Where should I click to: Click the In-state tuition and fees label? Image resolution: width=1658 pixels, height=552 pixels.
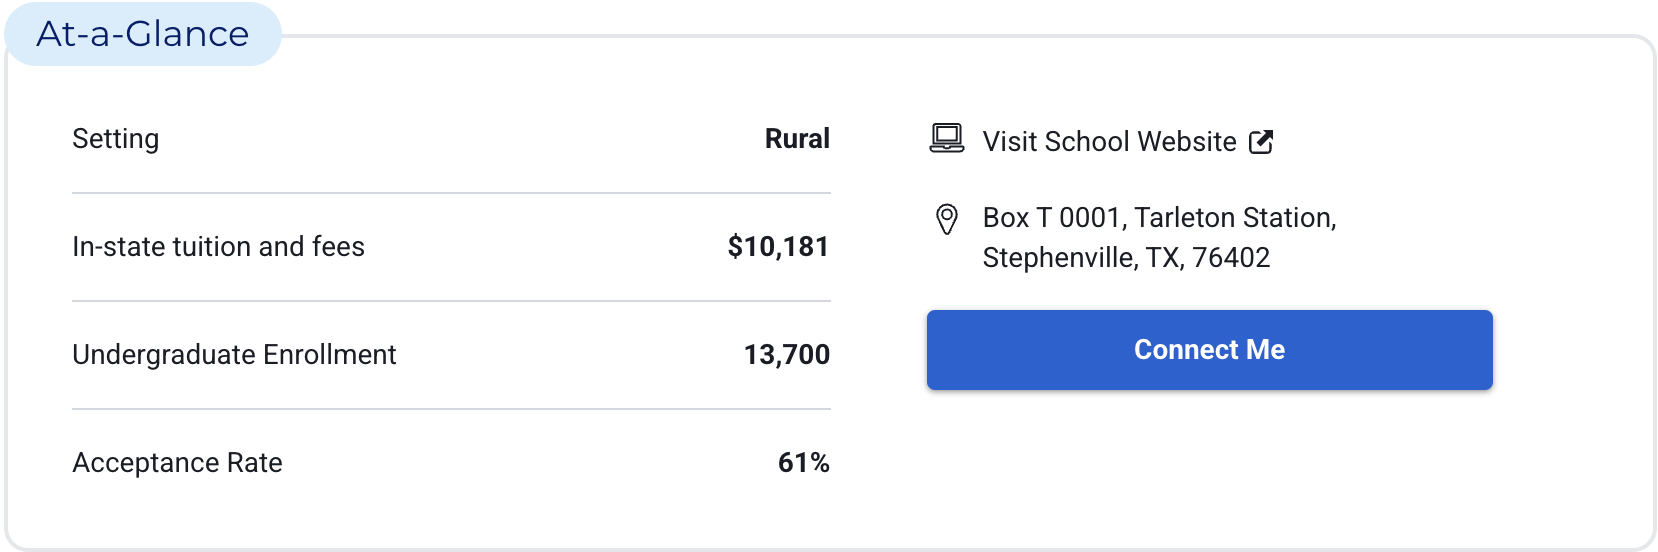click(218, 247)
